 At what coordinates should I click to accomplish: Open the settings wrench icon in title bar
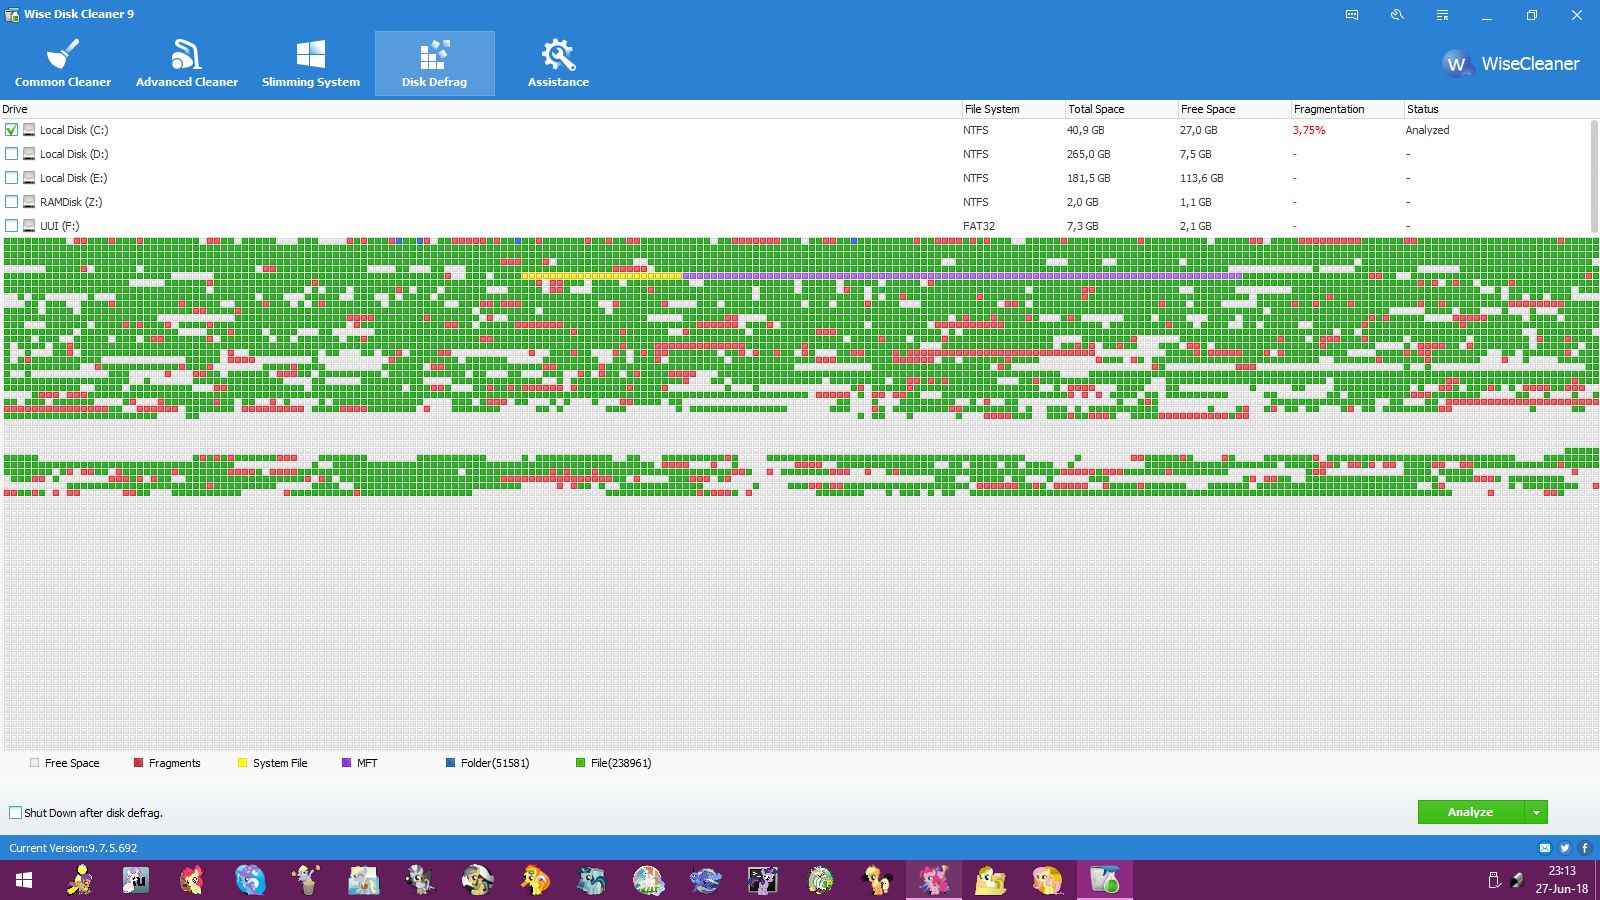1397,15
